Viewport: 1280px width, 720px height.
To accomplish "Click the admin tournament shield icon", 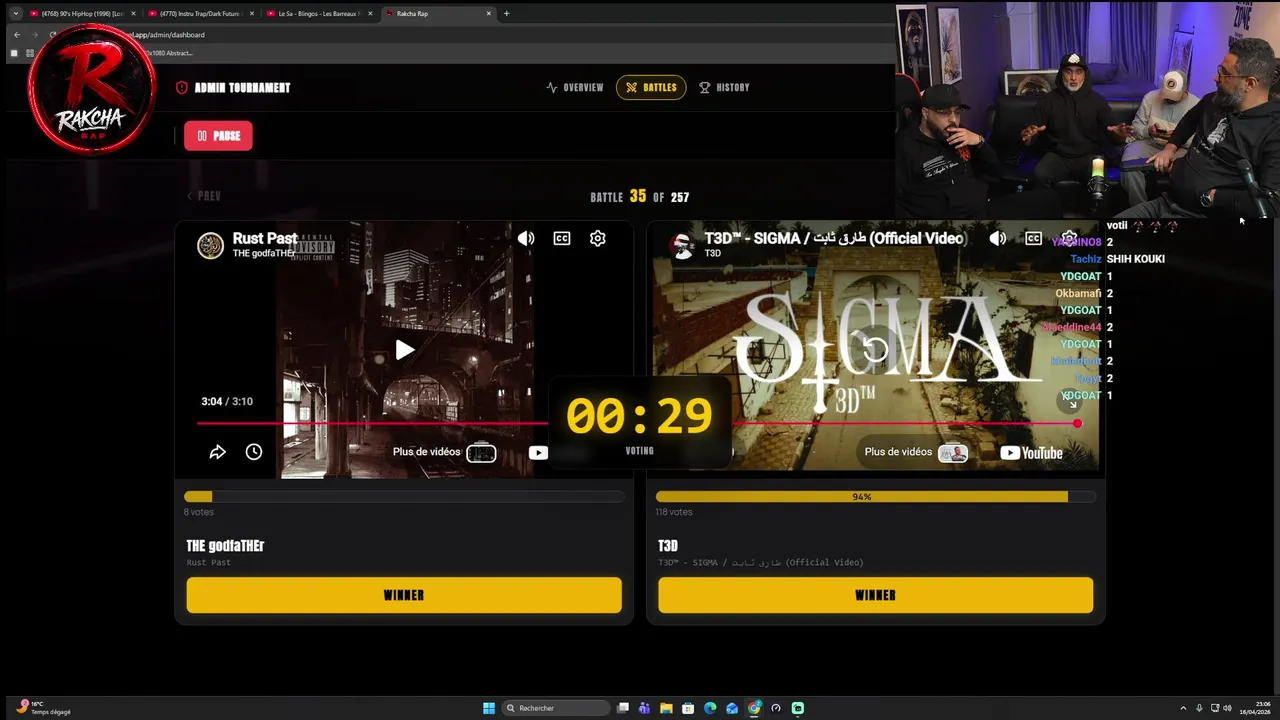I will click(182, 87).
